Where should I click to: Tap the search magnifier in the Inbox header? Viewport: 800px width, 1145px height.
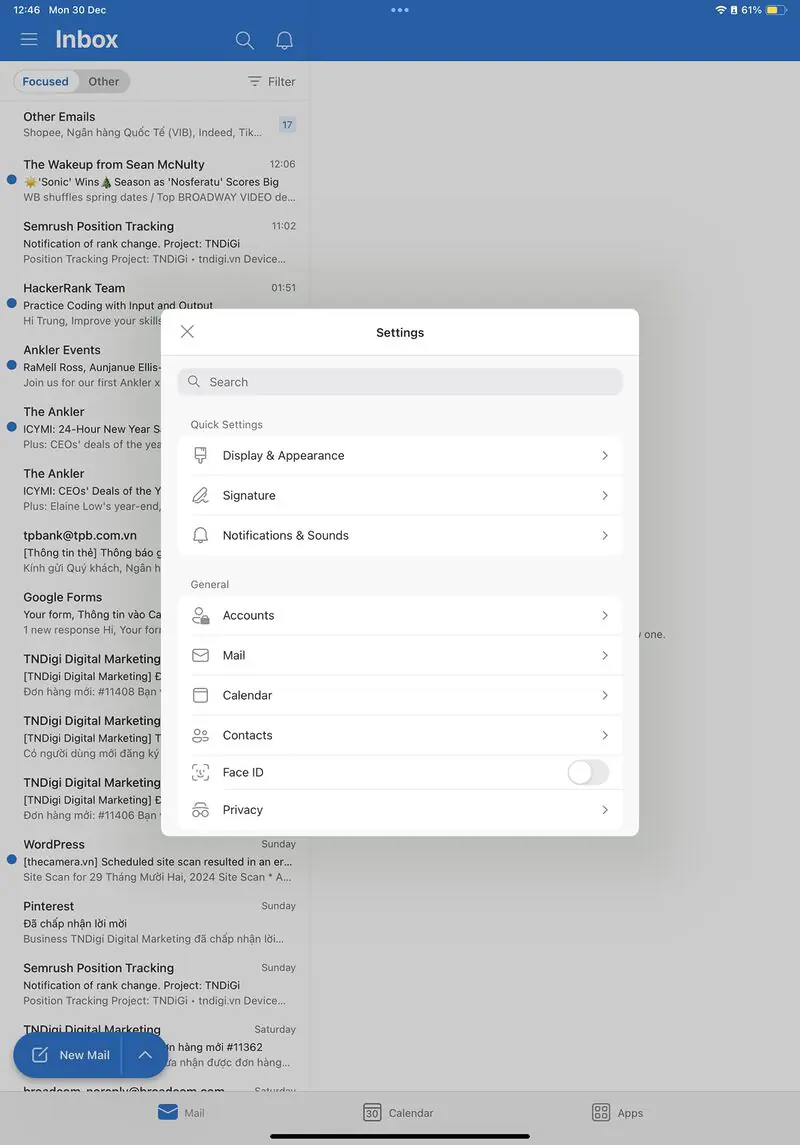click(x=245, y=40)
